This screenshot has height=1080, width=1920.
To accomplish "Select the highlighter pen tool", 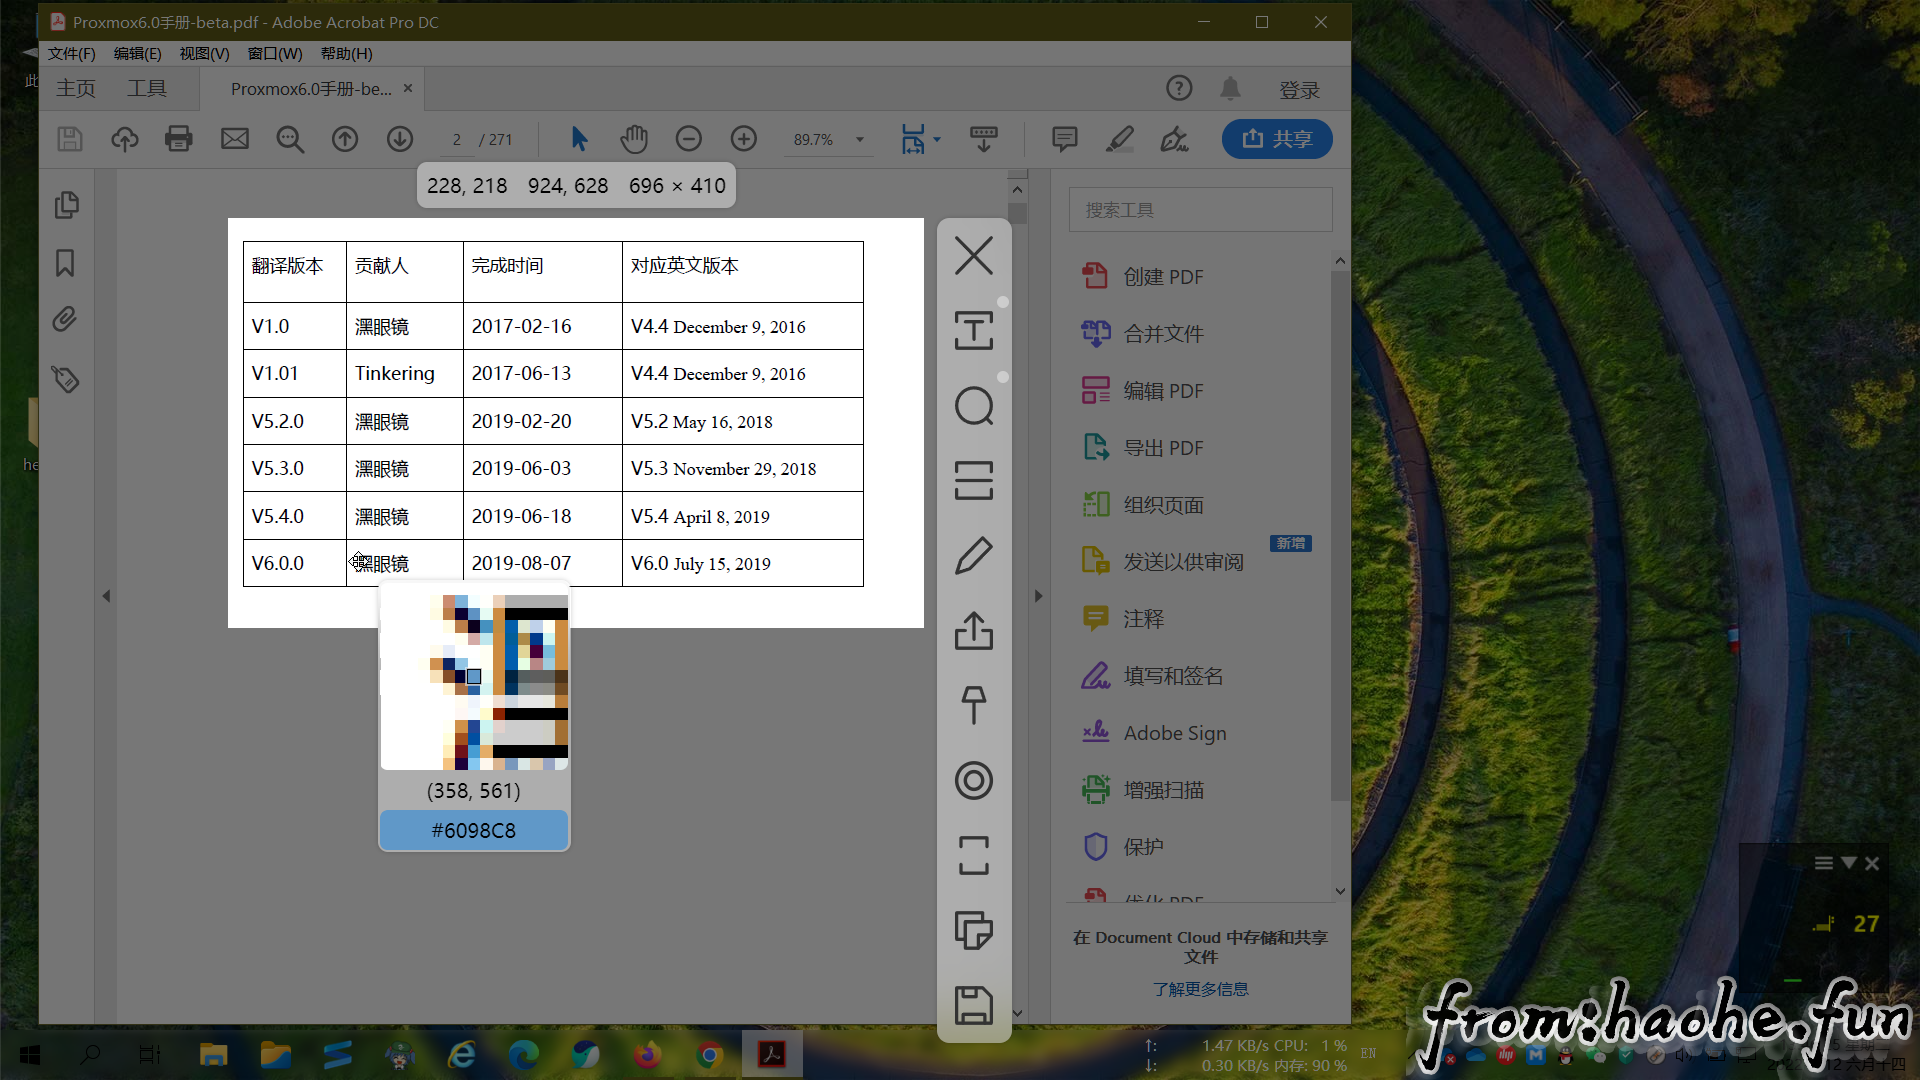I will (1120, 139).
